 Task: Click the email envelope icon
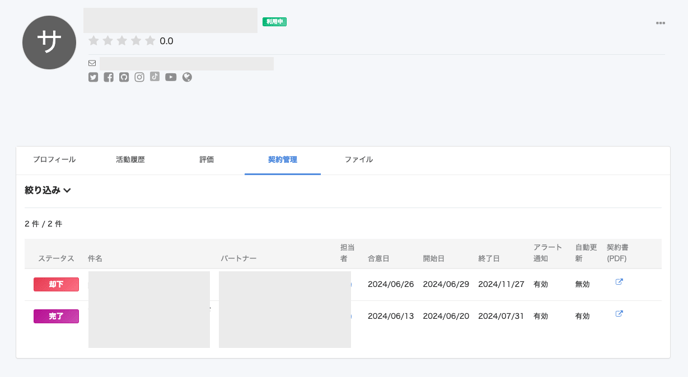[92, 63]
